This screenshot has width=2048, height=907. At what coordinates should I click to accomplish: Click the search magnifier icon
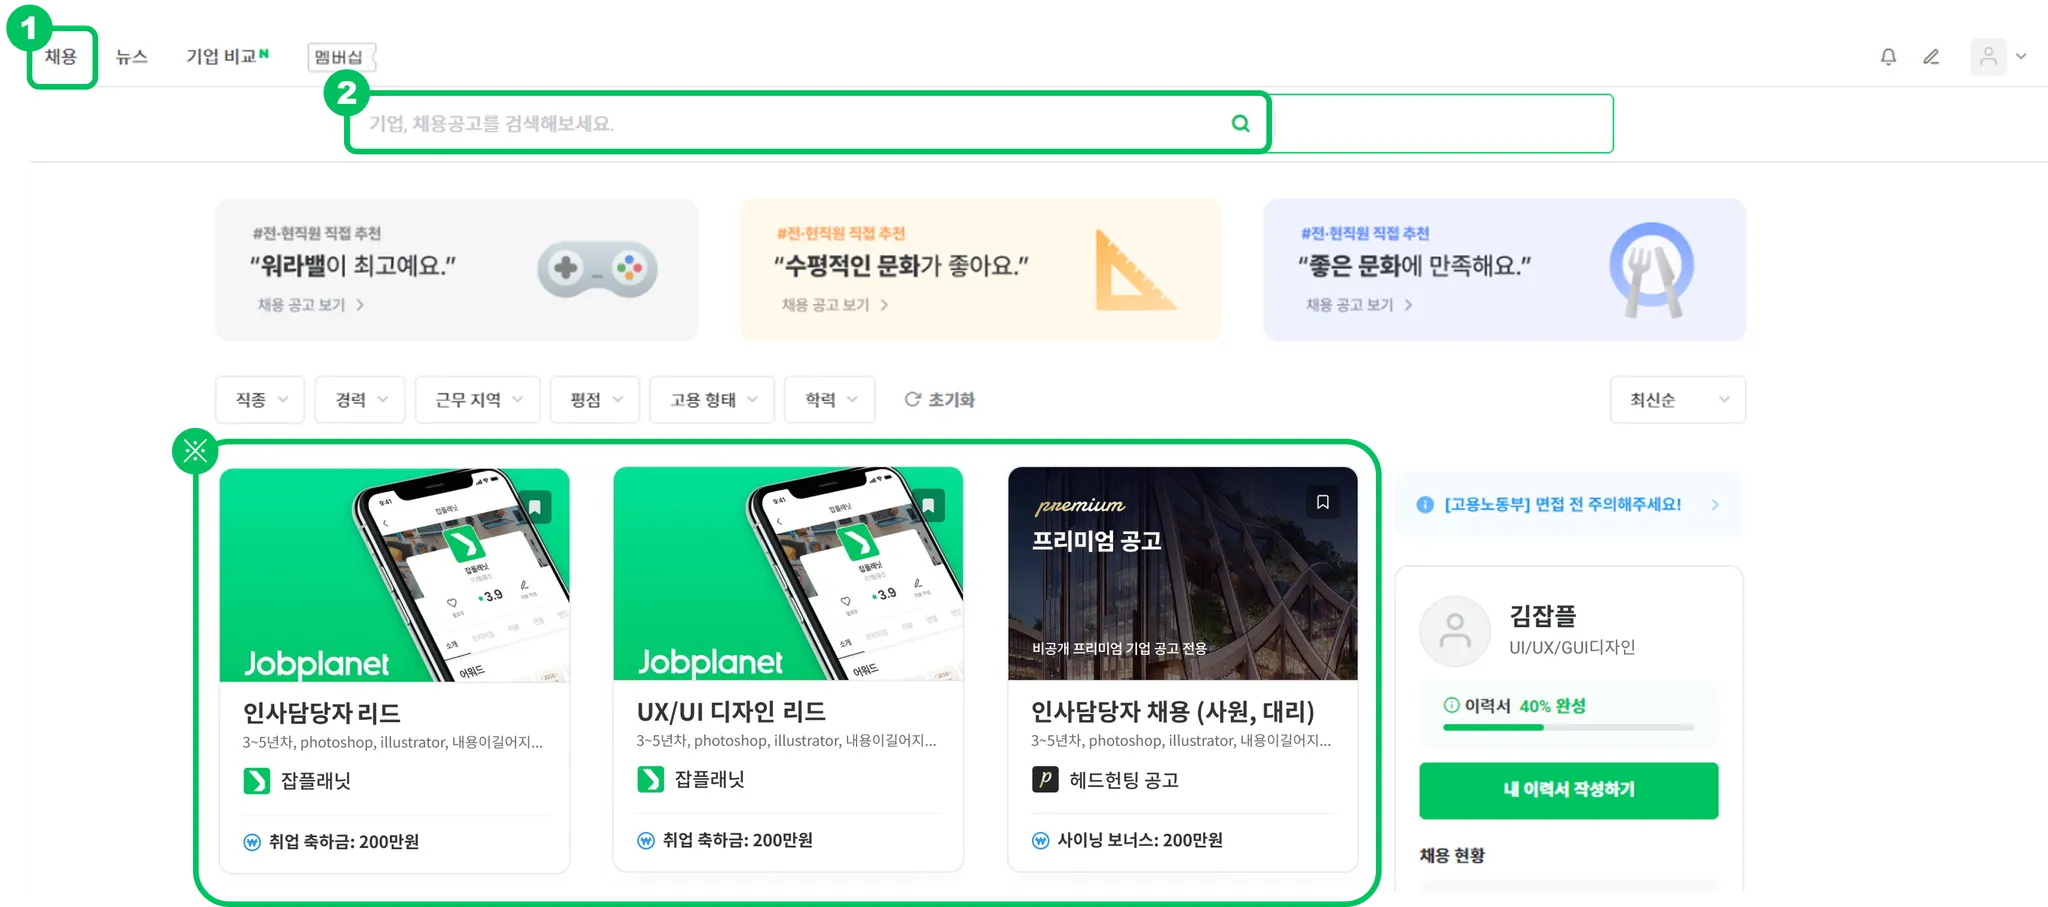pos(1240,123)
